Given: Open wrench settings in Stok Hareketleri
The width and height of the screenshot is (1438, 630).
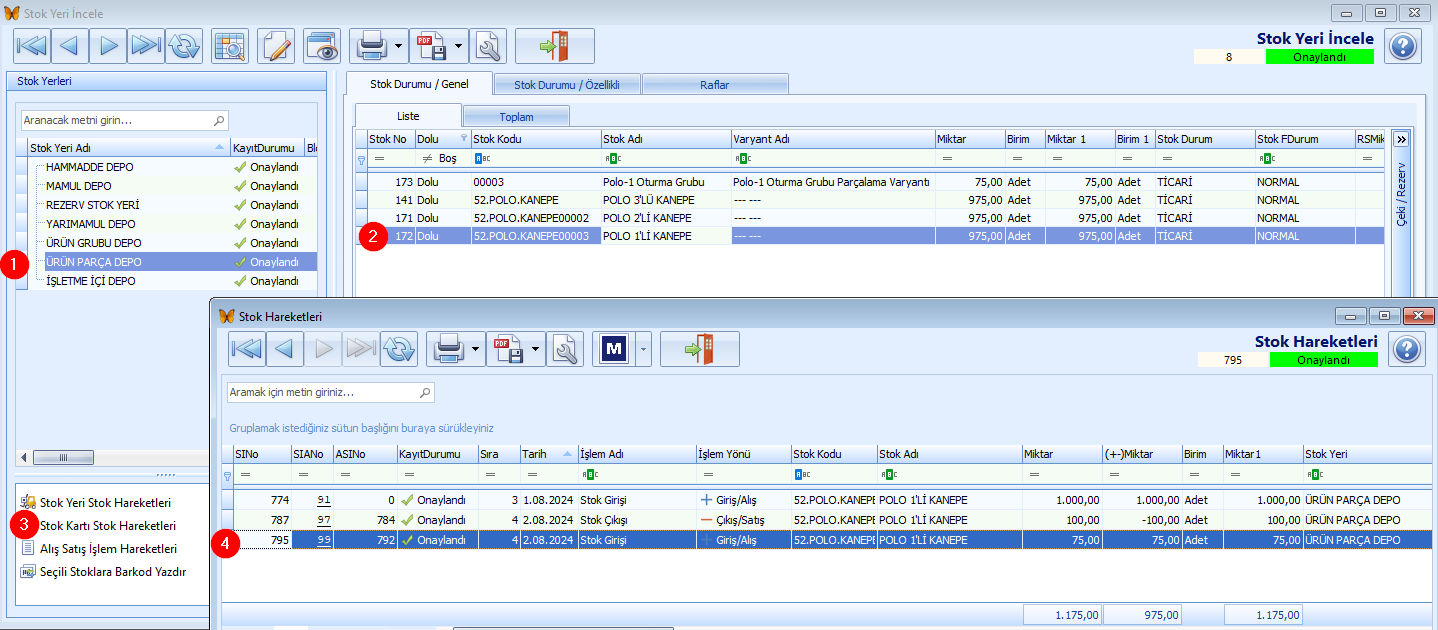Looking at the screenshot, I should click(564, 349).
